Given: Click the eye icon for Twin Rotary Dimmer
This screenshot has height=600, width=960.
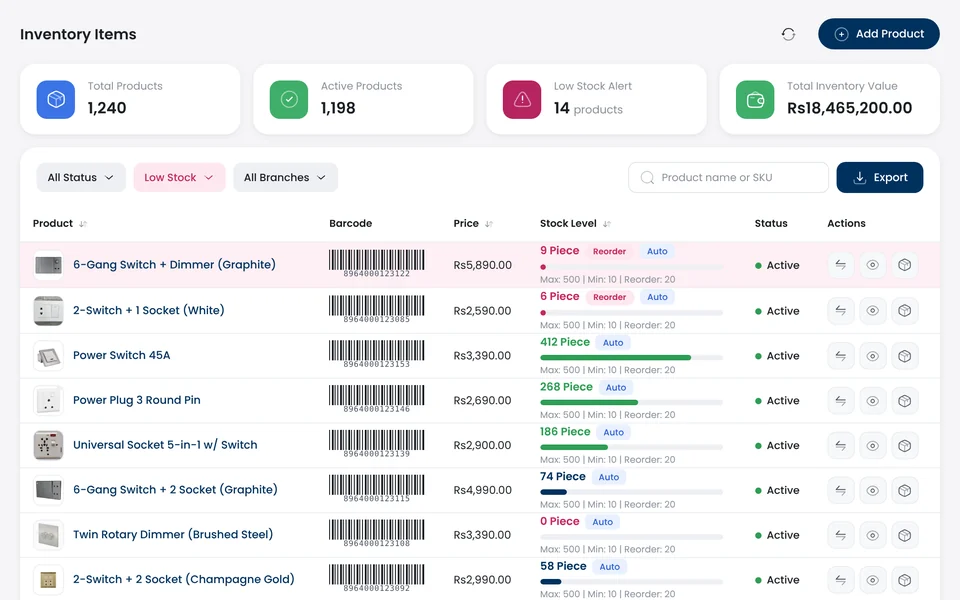Looking at the screenshot, I should click(872, 535).
